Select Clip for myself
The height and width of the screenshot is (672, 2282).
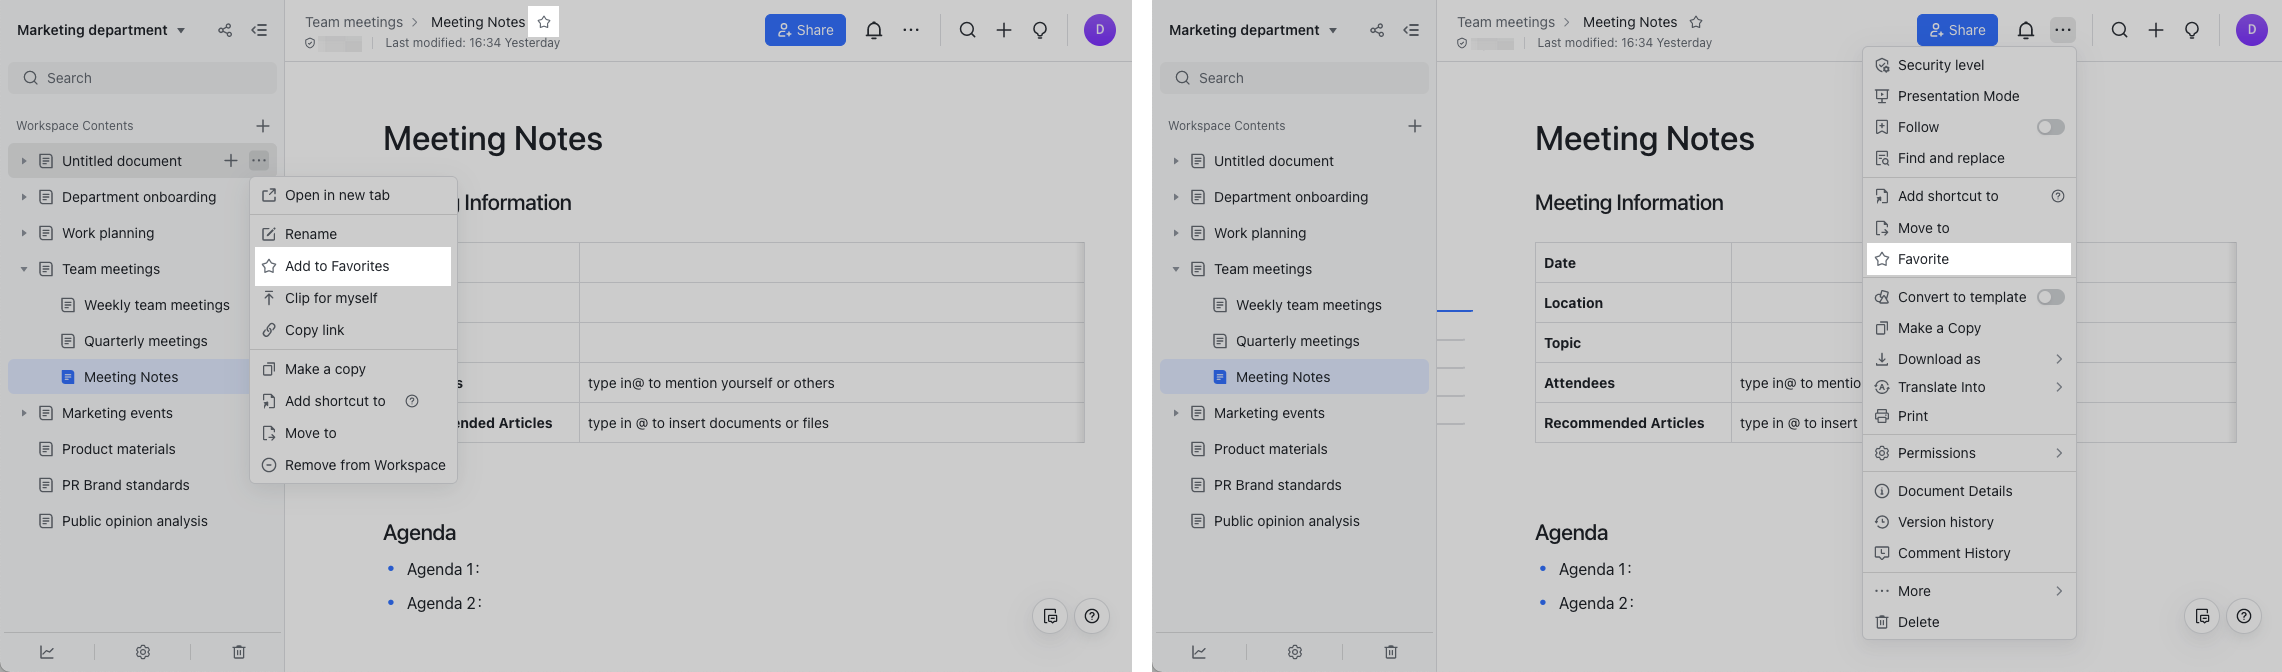[x=331, y=298]
